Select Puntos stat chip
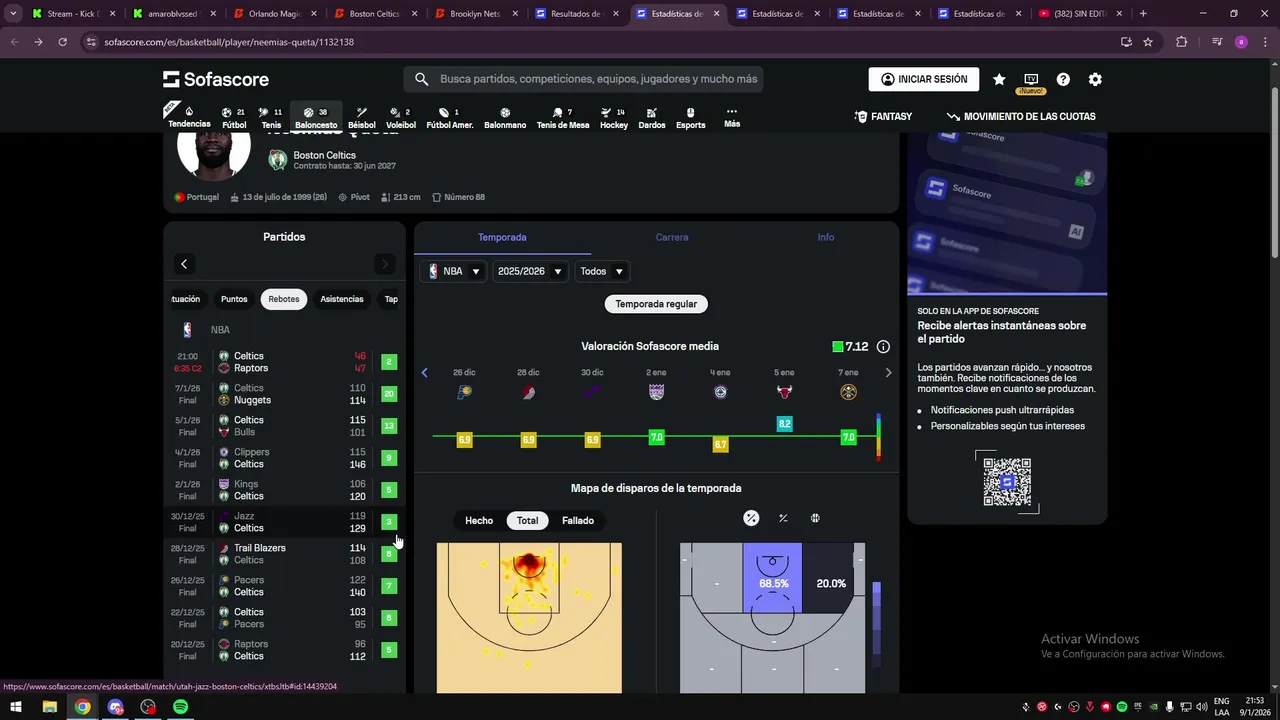The height and width of the screenshot is (720, 1280). coord(234,299)
